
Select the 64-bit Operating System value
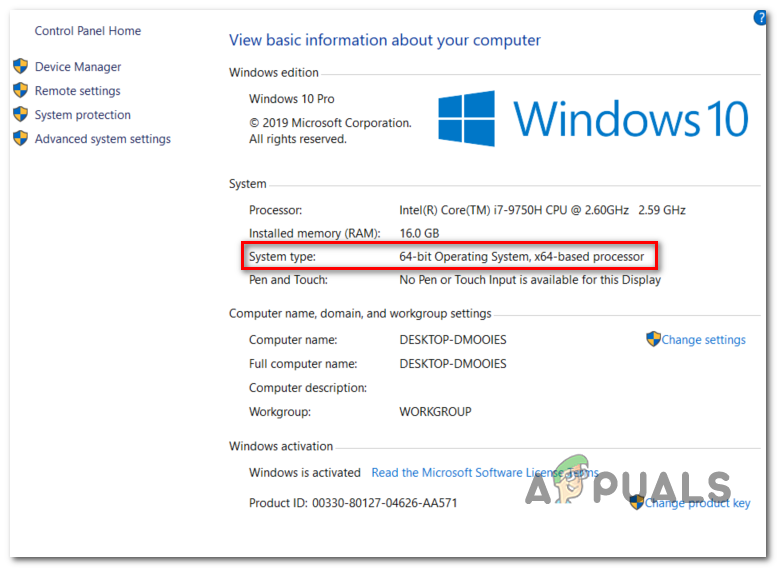[521, 256]
